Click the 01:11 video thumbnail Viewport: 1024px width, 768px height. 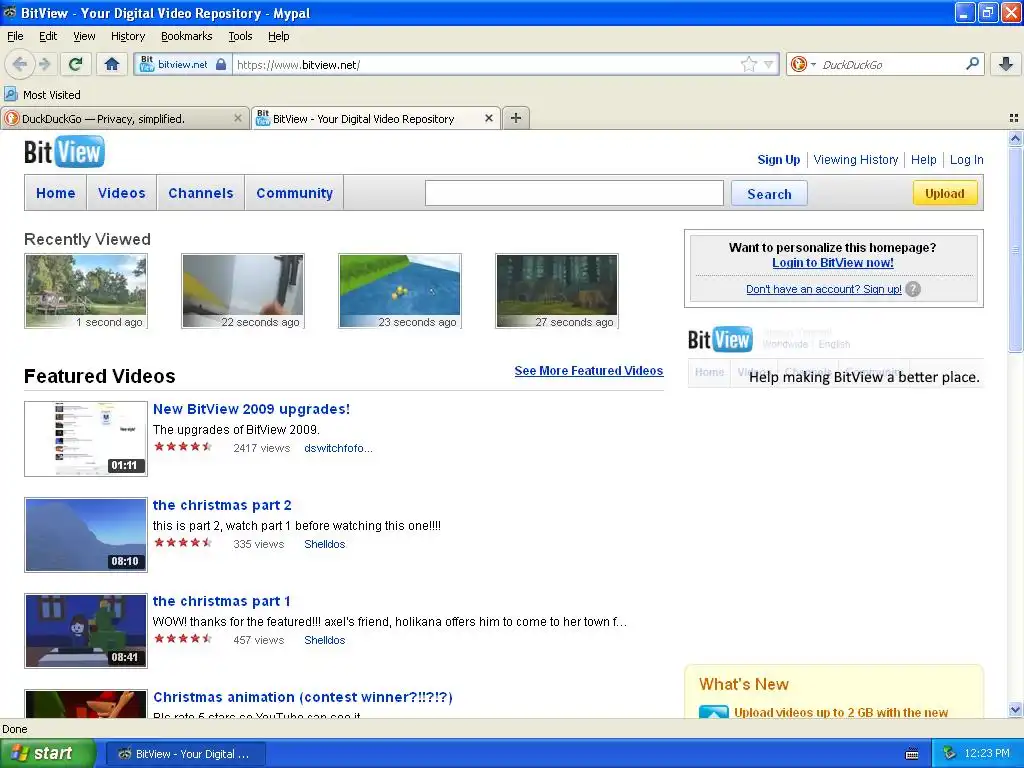(x=86, y=438)
